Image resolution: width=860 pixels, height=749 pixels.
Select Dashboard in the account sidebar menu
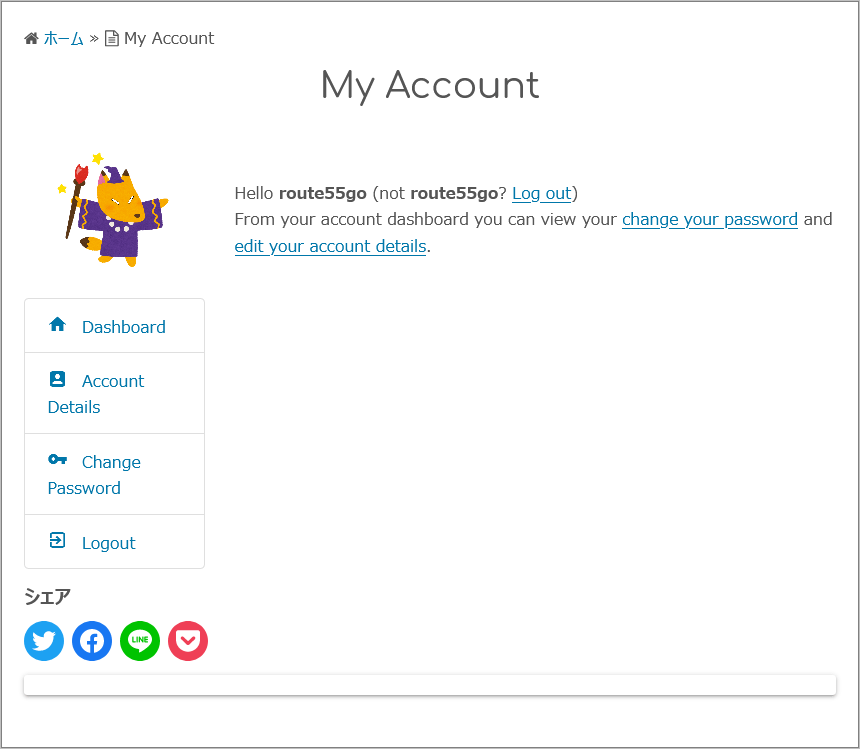(x=123, y=327)
